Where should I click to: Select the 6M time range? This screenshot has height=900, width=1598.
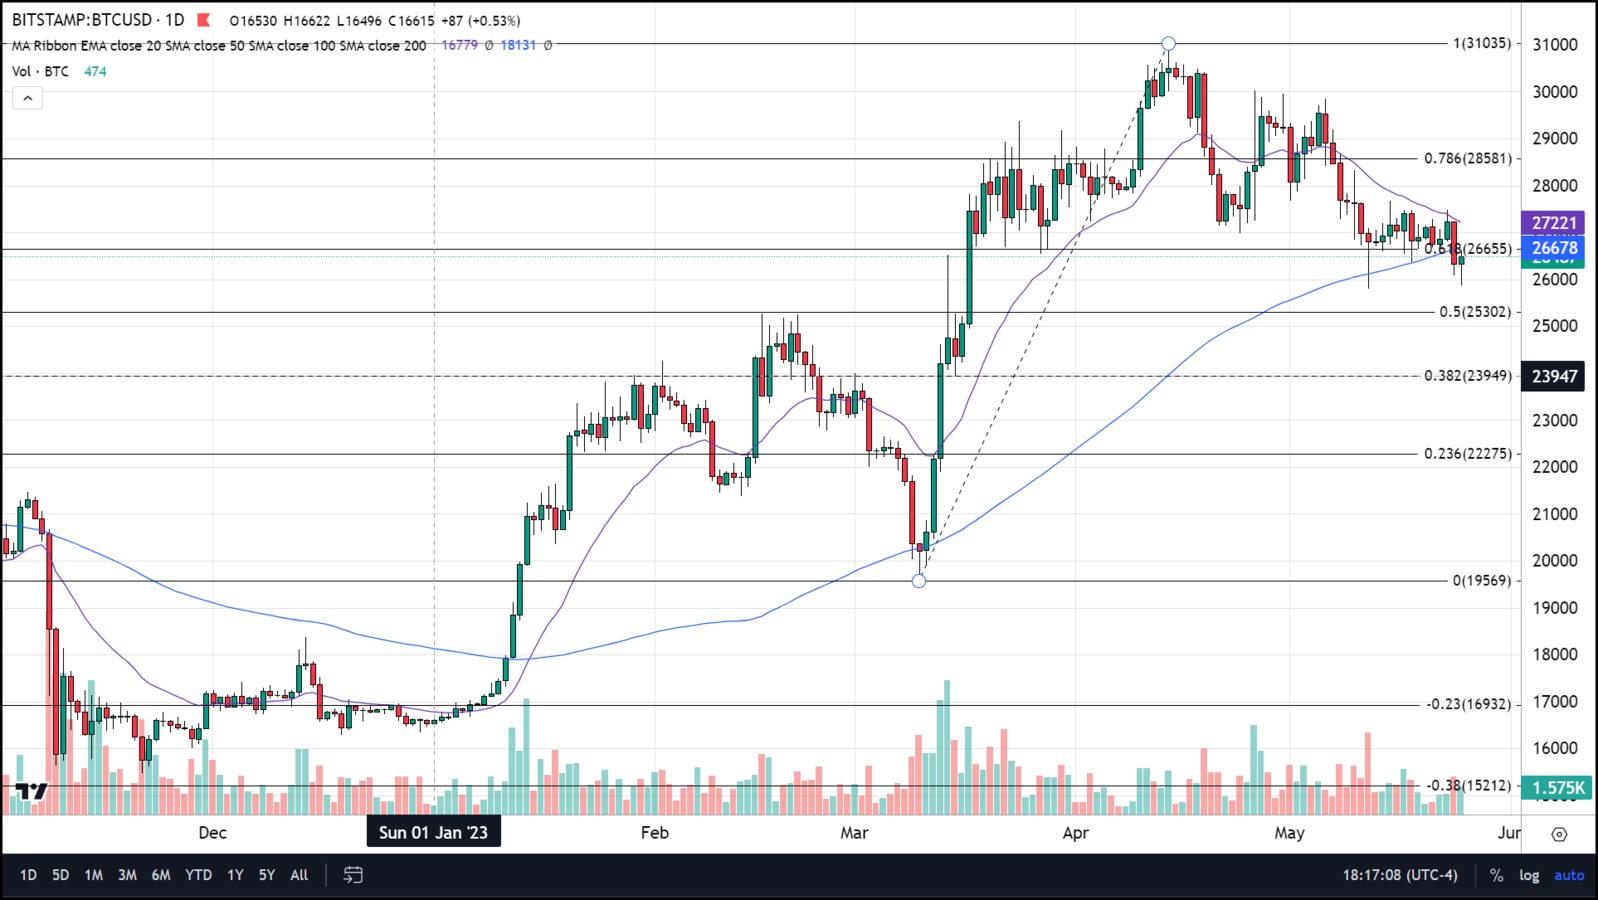click(x=161, y=875)
